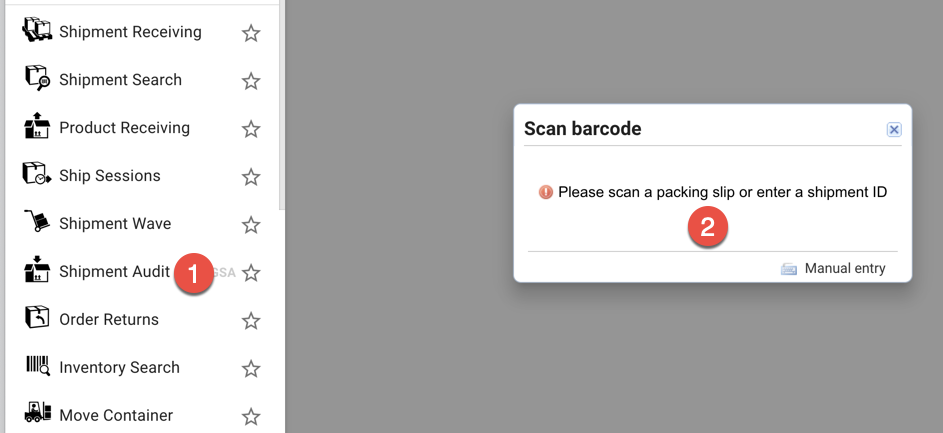Click the Manual entry button
Viewport: 943px width, 433px height.
tap(834, 268)
